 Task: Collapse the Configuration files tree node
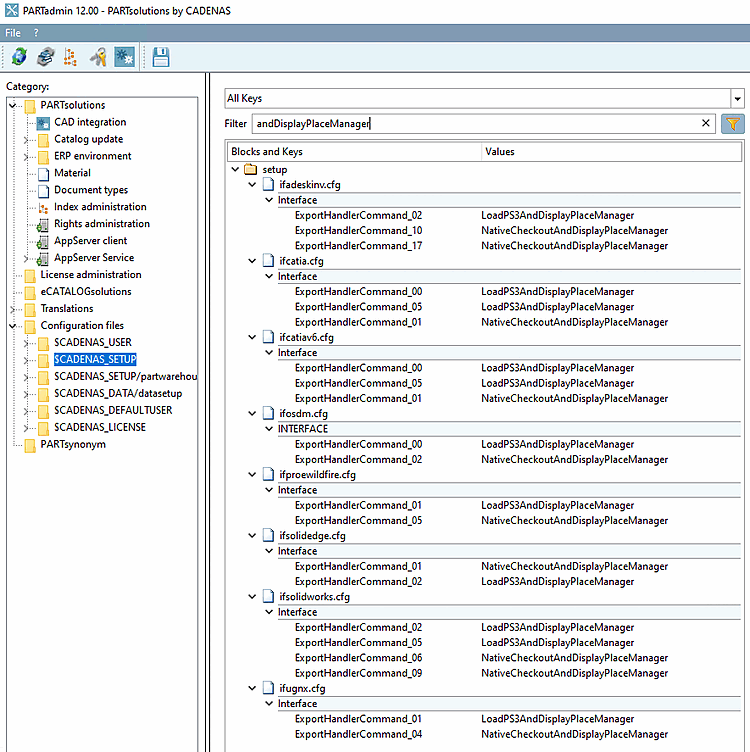point(13,326)
